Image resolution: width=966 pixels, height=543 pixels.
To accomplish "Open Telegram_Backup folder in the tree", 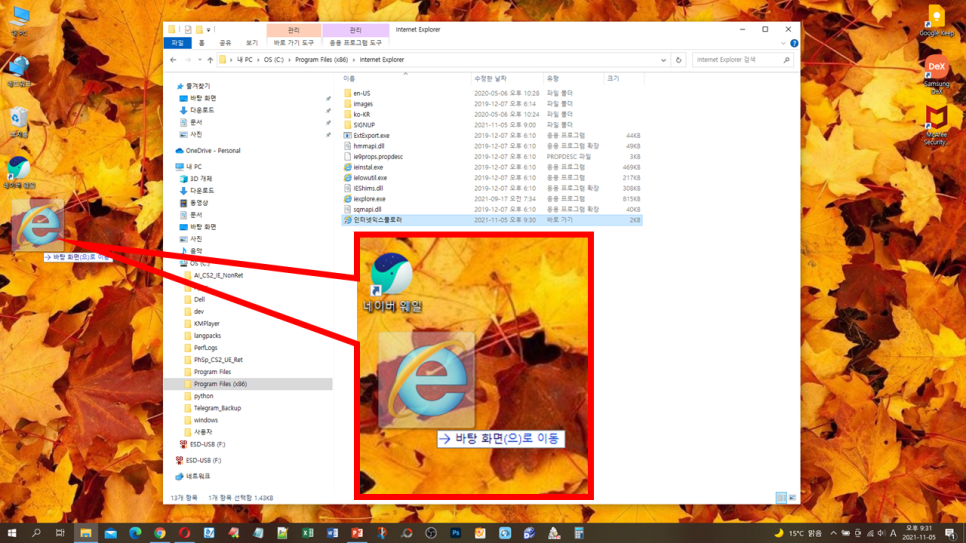I will [x=217, y=407].
